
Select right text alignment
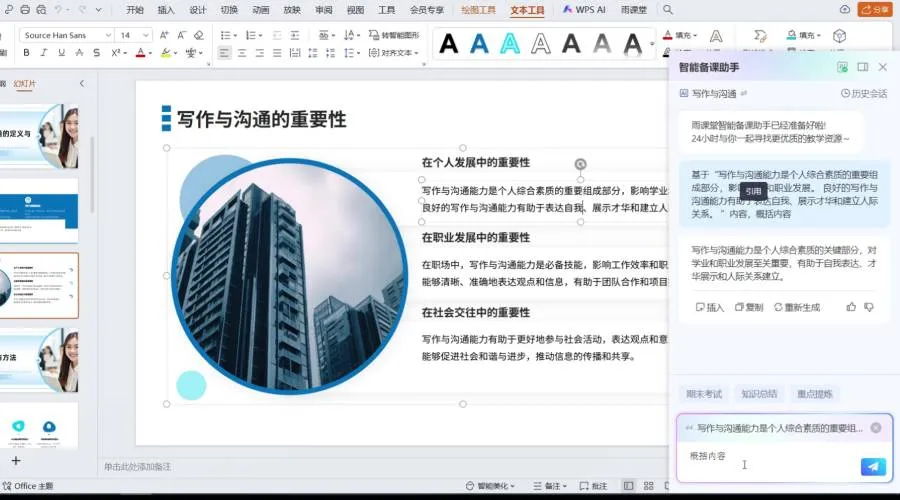point(259,53)
